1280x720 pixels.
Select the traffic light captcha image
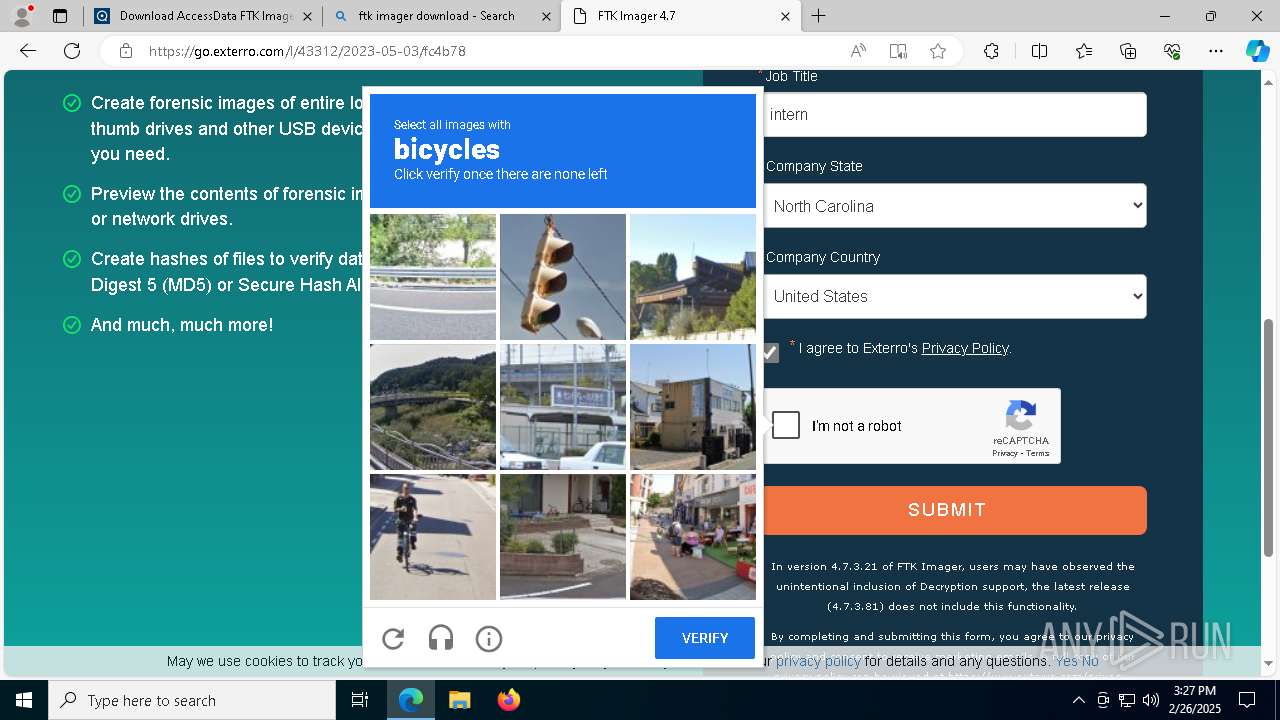point(563,277)
